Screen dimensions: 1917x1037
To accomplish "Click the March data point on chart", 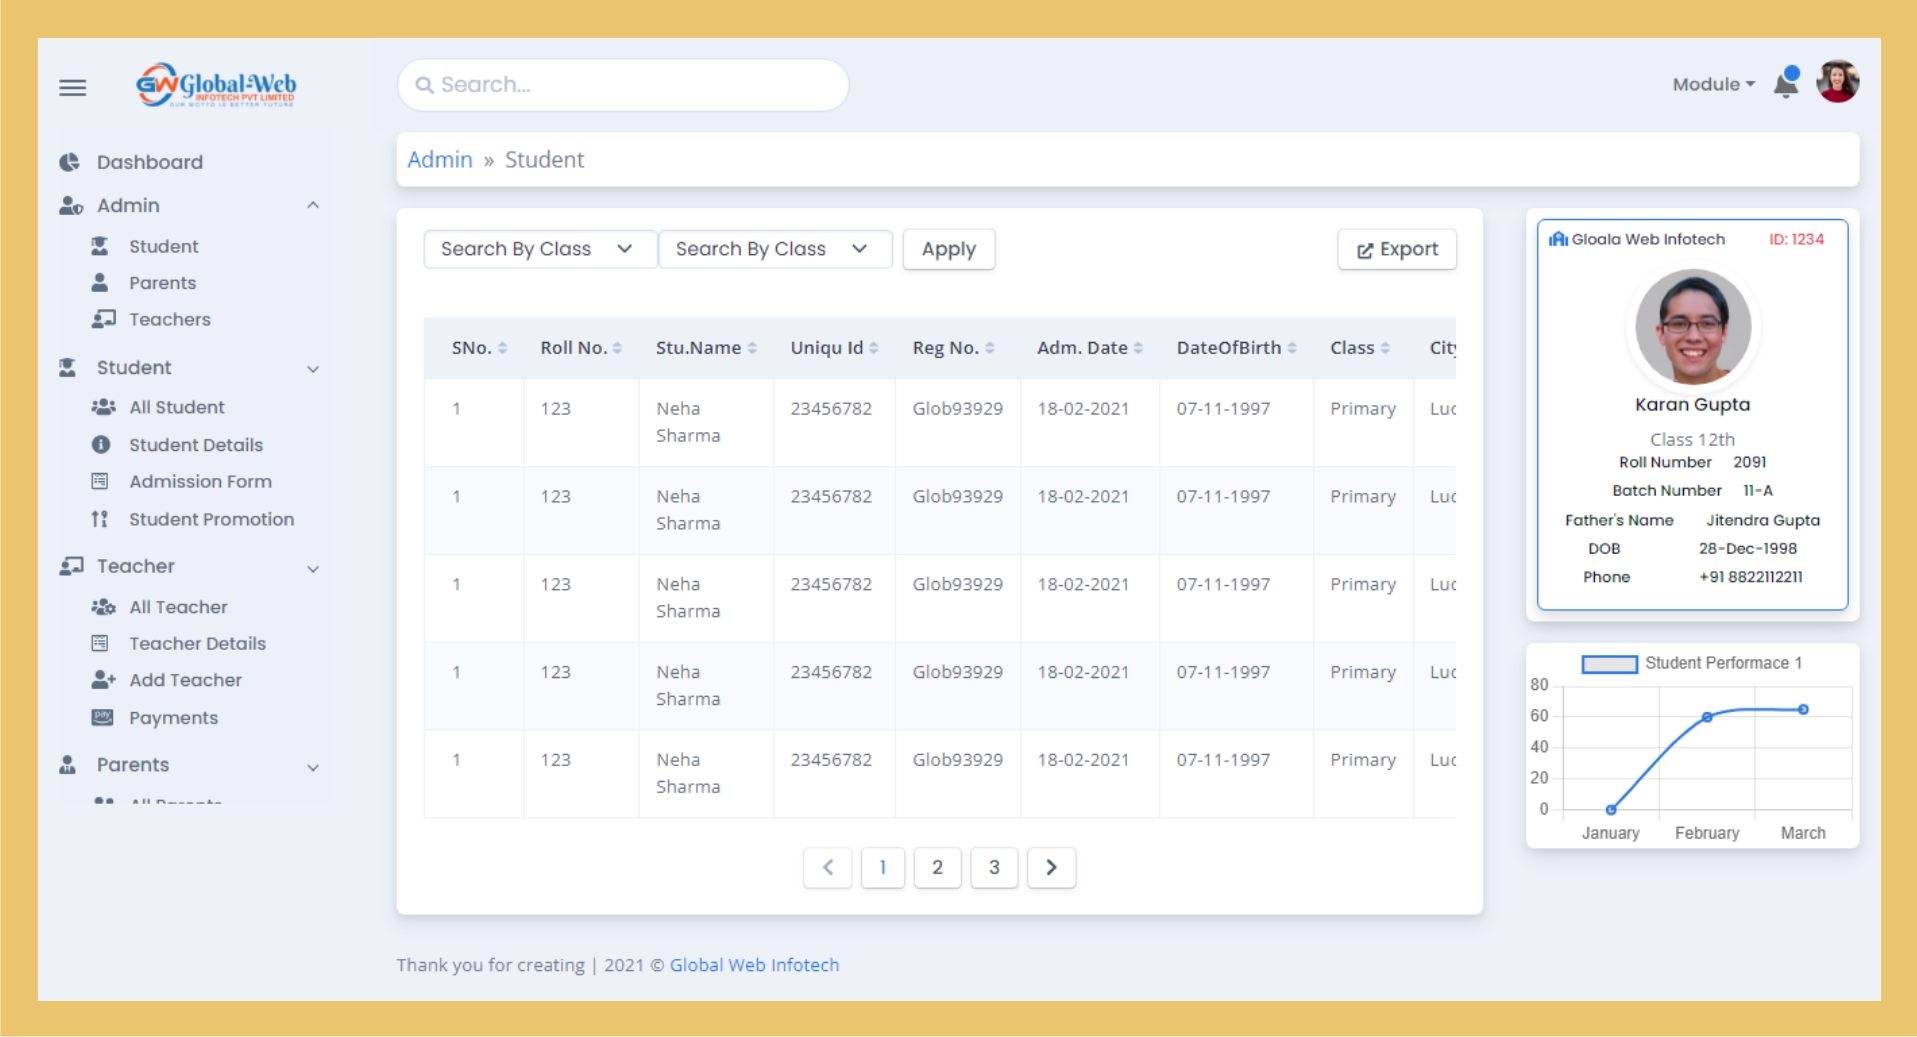I will [1803, 709].
